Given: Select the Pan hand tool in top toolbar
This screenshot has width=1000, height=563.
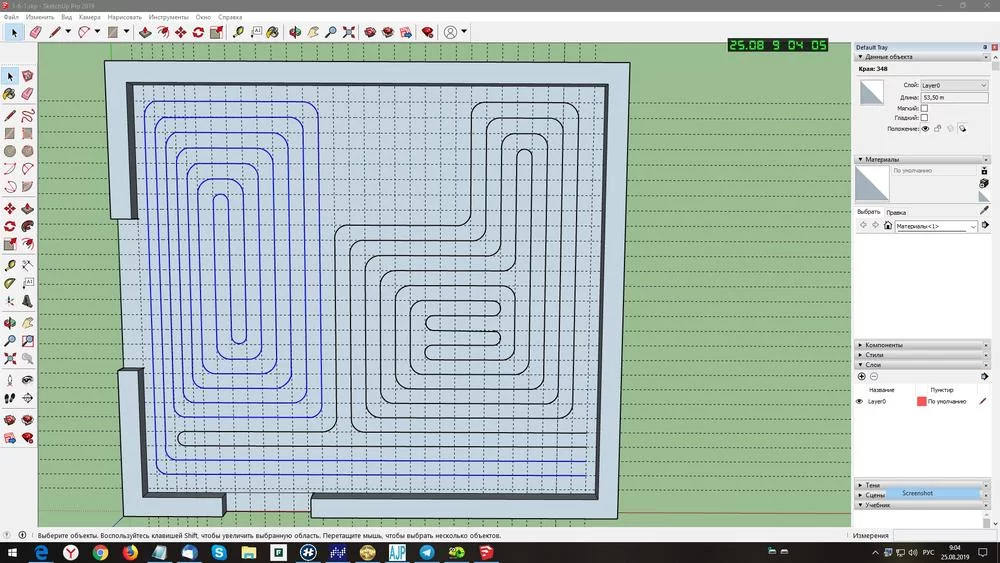Looking at the screenshot, I should pyautogui.click(x=312, y=32).
